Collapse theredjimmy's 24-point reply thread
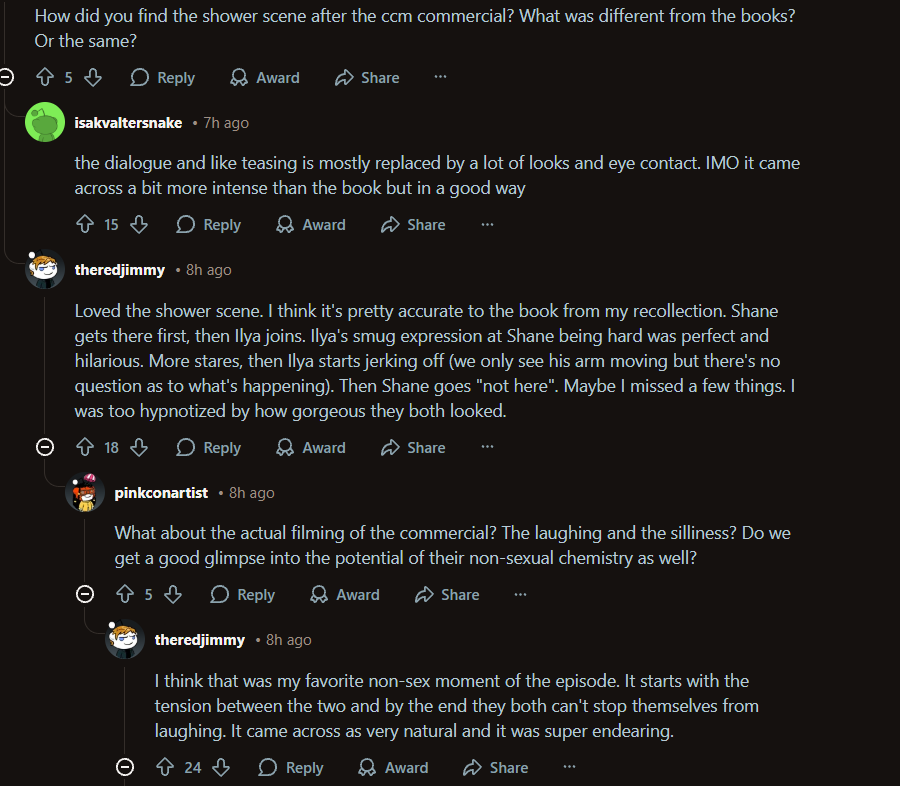 coord(125,767)
